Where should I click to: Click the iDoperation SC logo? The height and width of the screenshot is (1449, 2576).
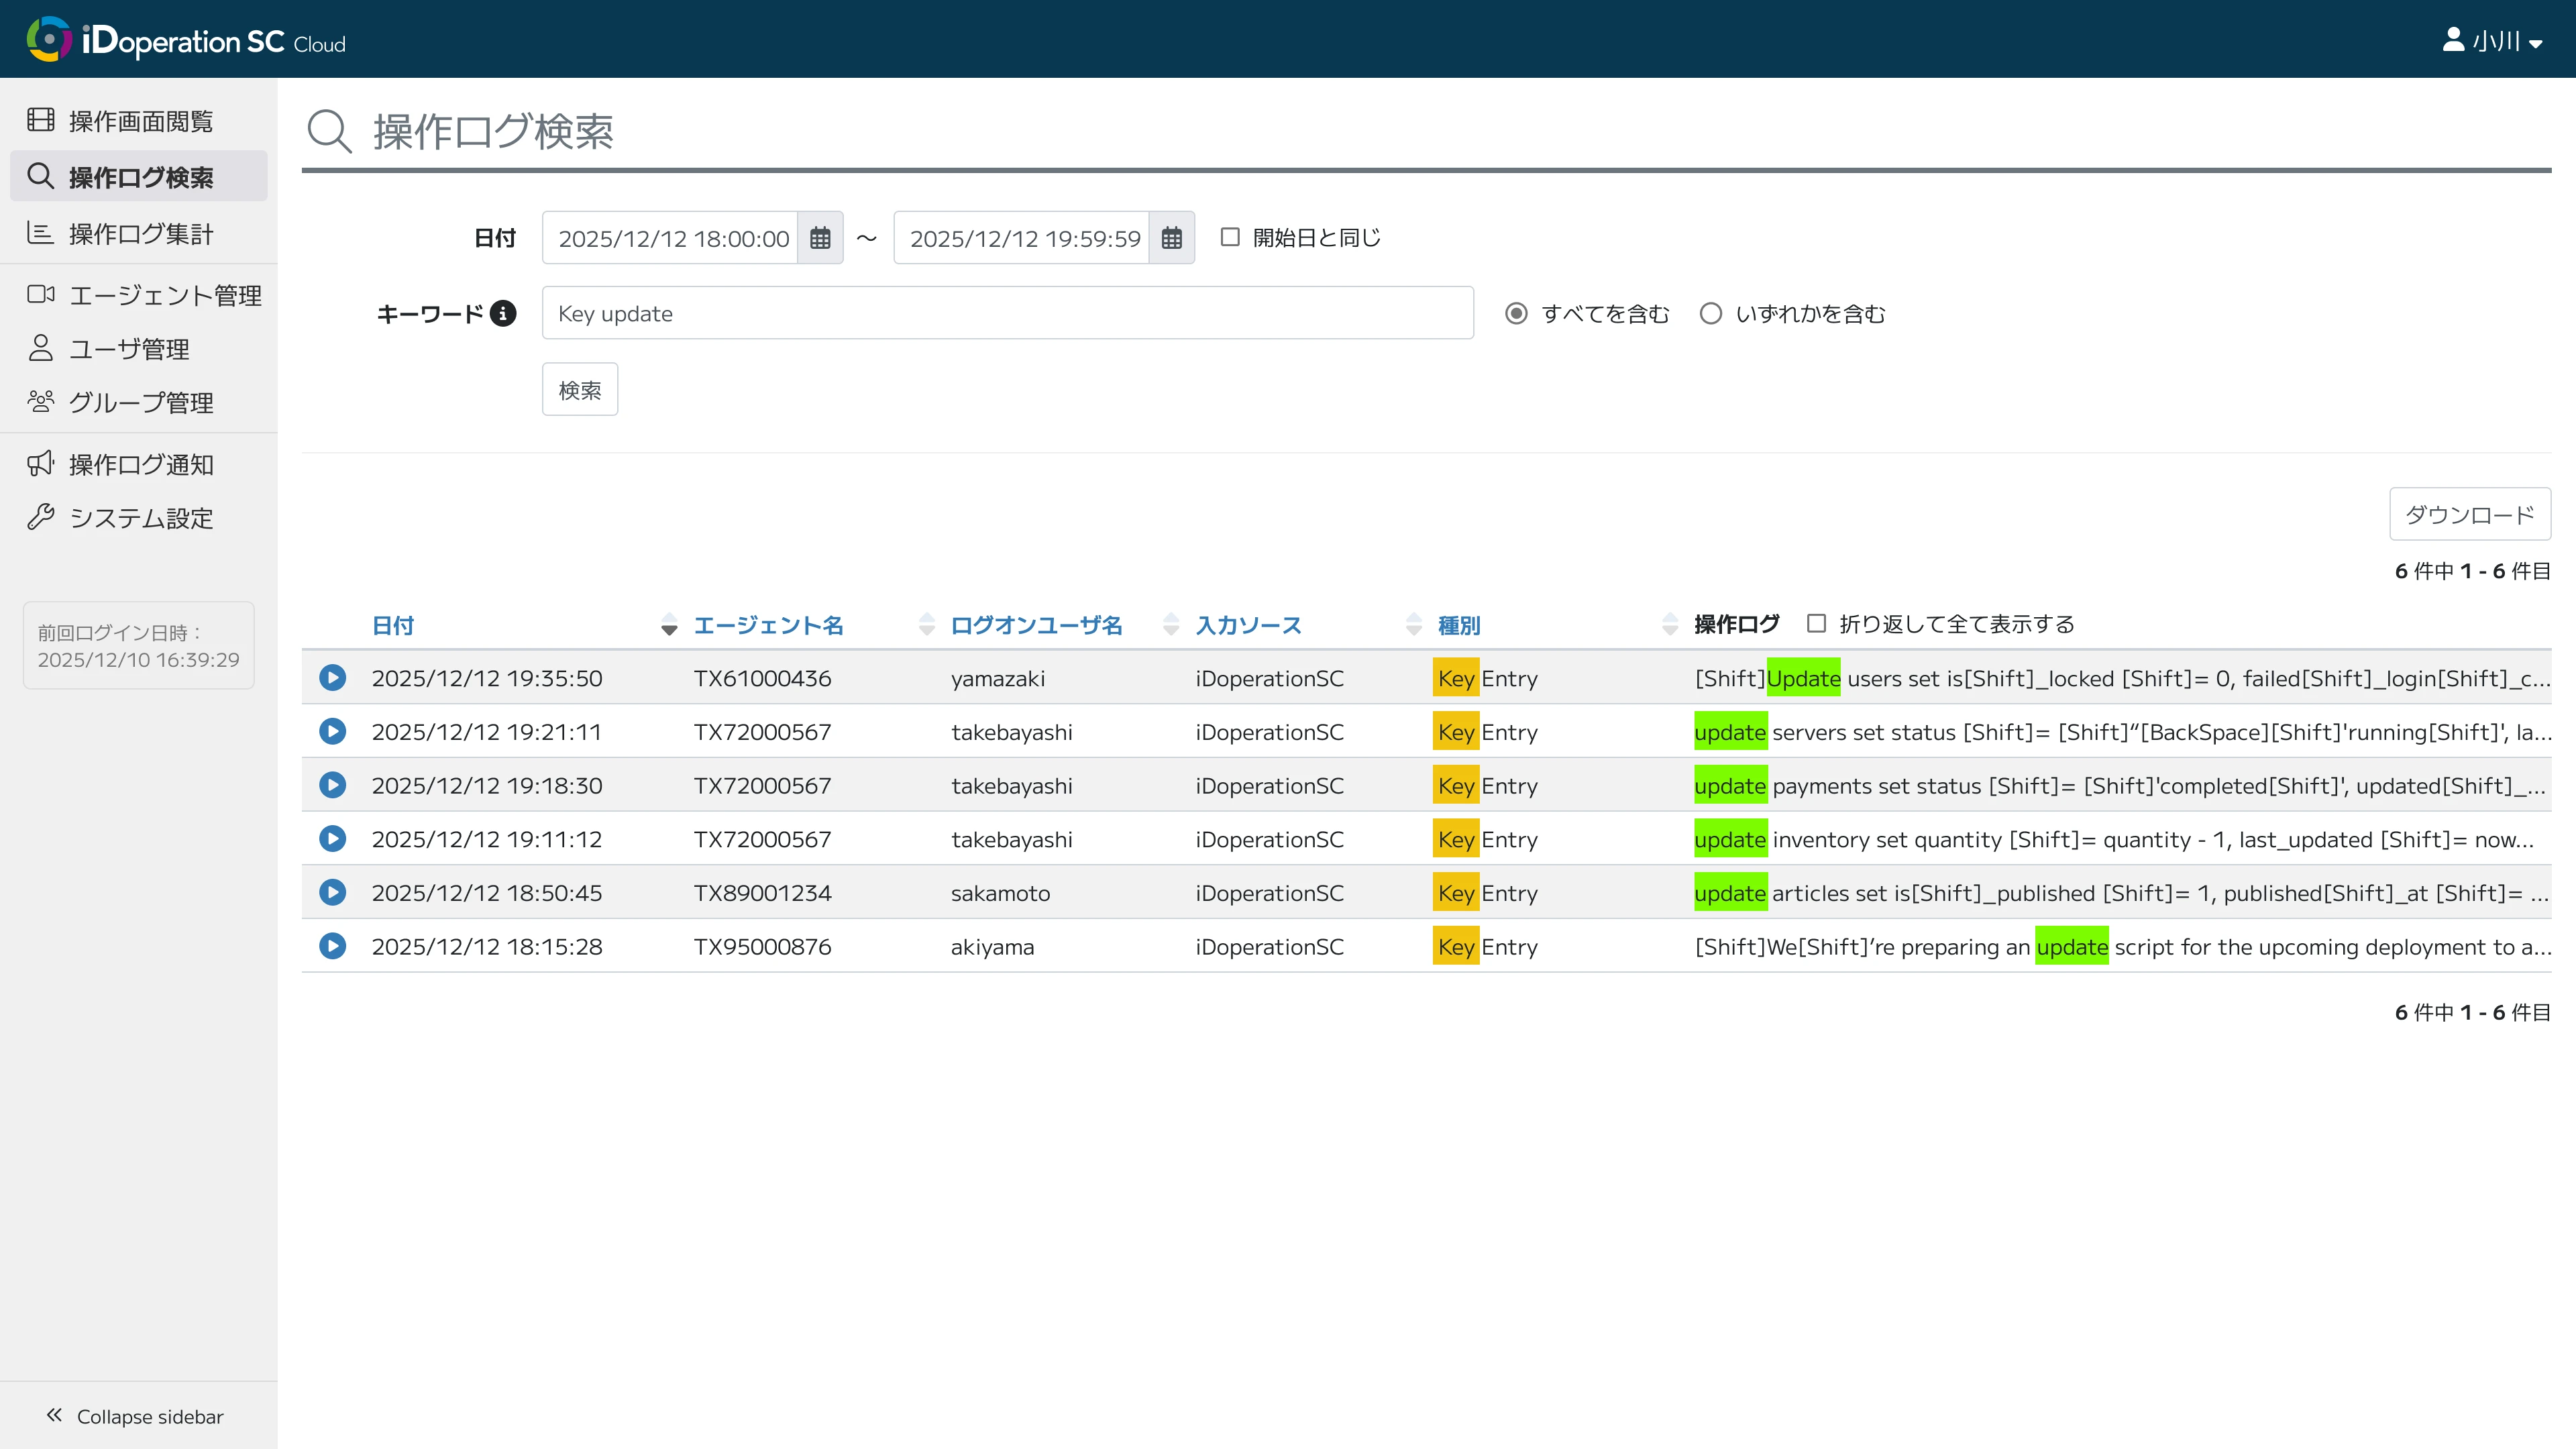pos(186,40)
